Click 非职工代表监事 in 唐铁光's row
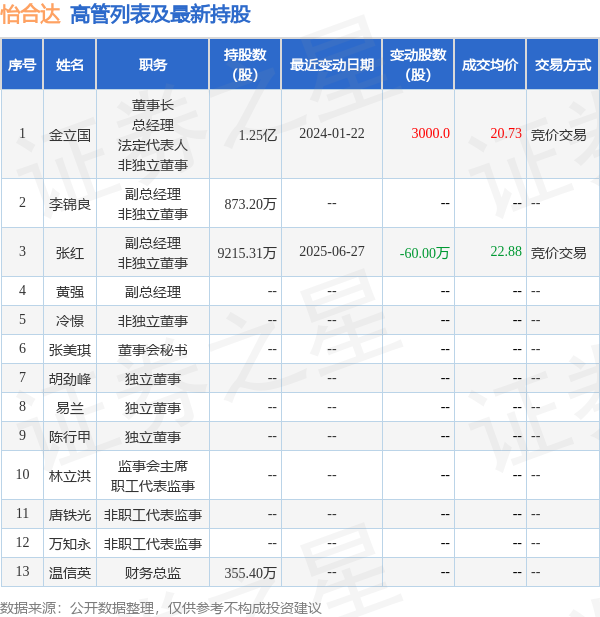This screenshot has width=600, height=617. (153, 515)
